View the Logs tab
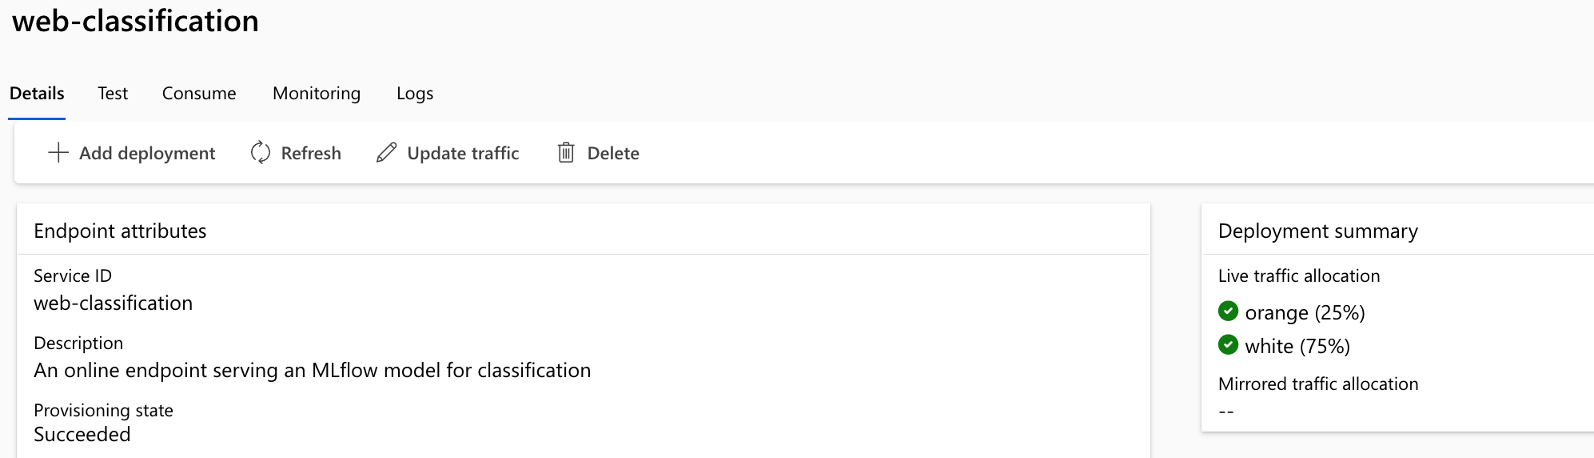This screenshot has height=458, width=1594. pos(415,93)
